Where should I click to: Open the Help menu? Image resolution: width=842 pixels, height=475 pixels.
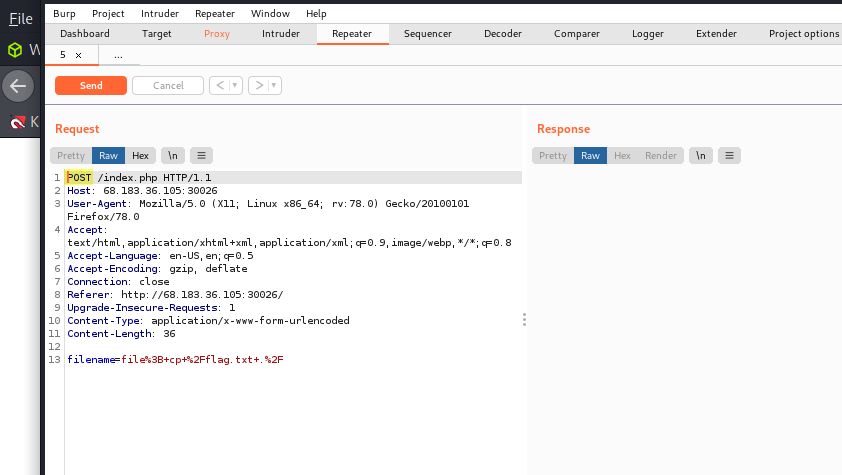[316, 13]
